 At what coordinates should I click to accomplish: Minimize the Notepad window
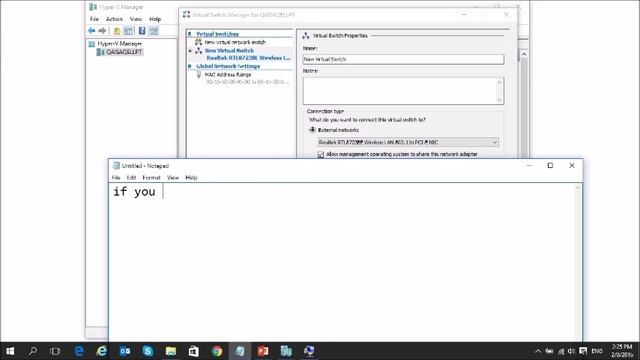(529, 165)
